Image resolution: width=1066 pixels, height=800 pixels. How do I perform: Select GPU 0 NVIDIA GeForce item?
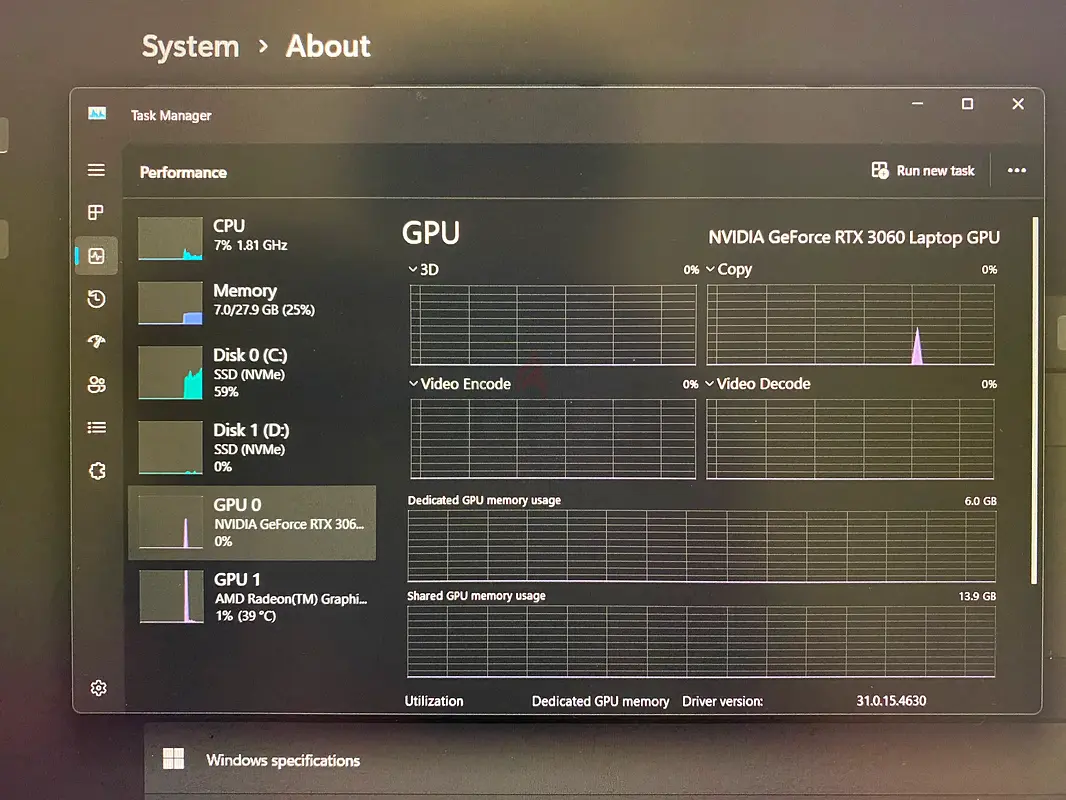pyautogui.click(x=252, y=523)
